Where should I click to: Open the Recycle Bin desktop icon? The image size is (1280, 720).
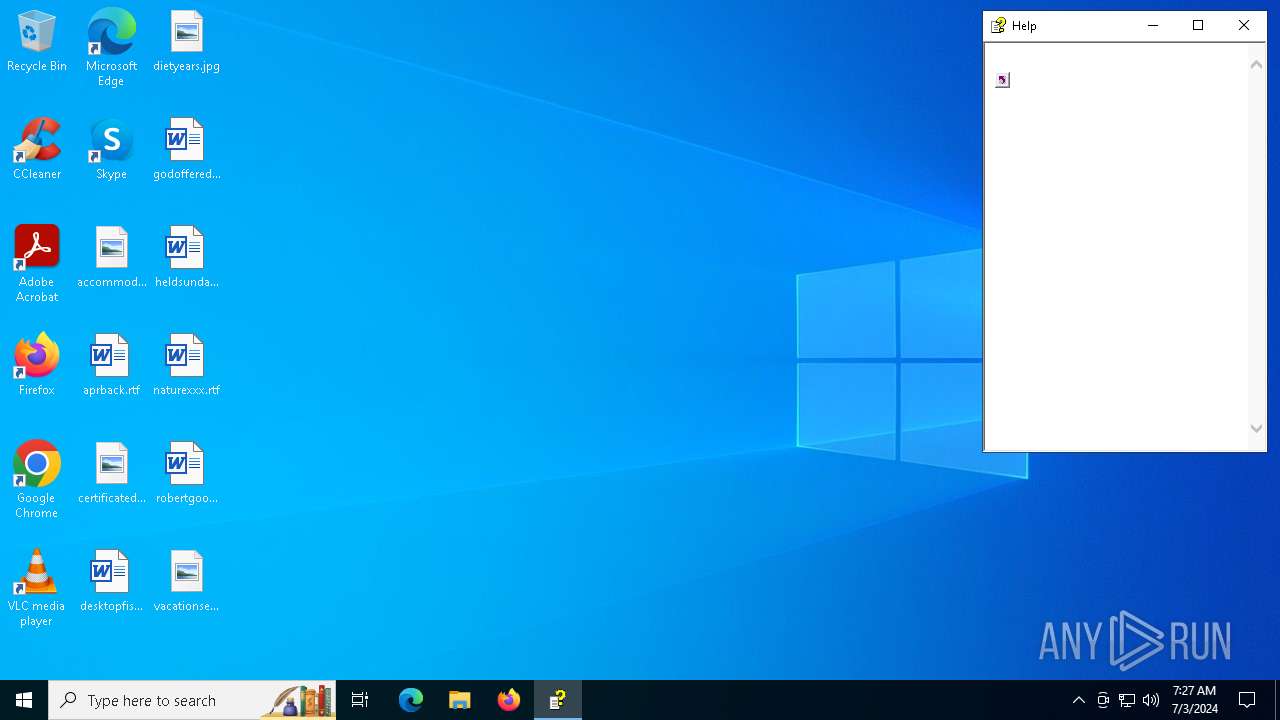coord(37,42)
